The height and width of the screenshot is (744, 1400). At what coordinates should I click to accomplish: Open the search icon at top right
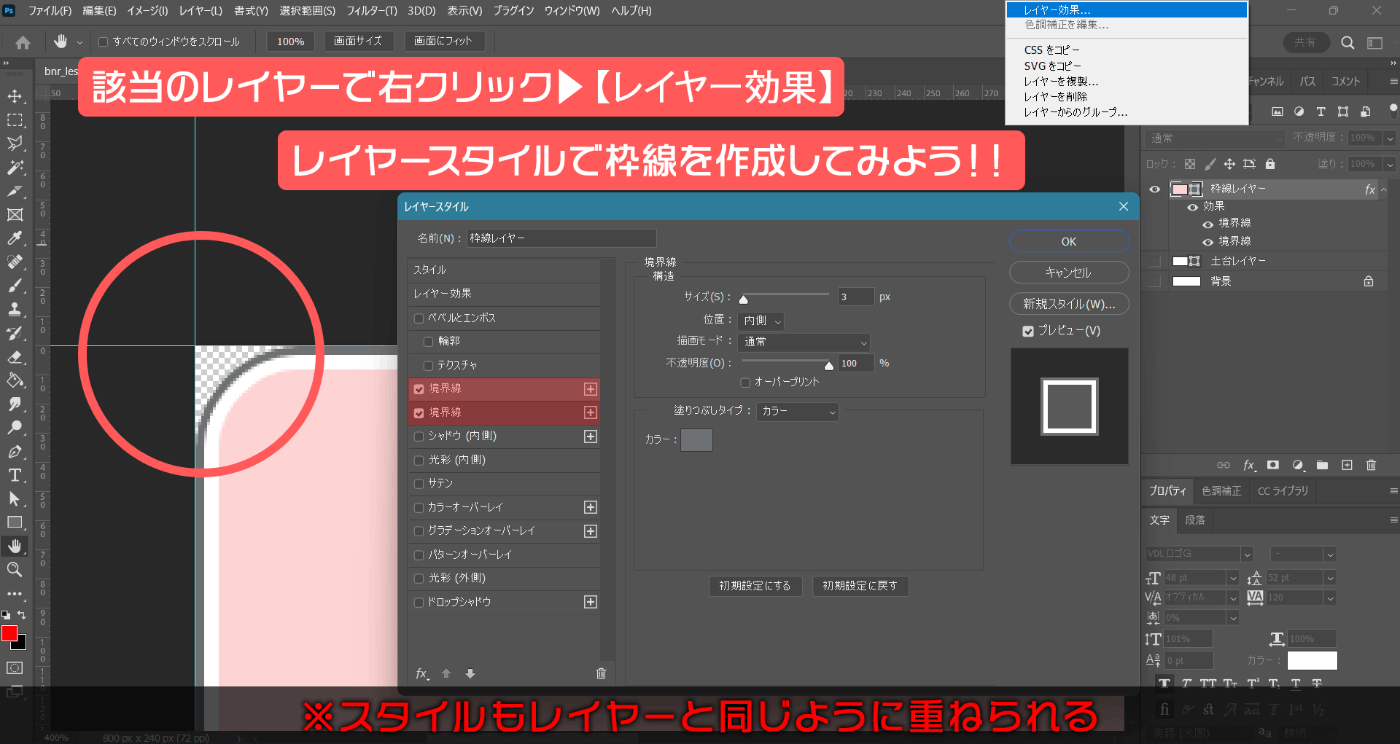point(1347,42)
